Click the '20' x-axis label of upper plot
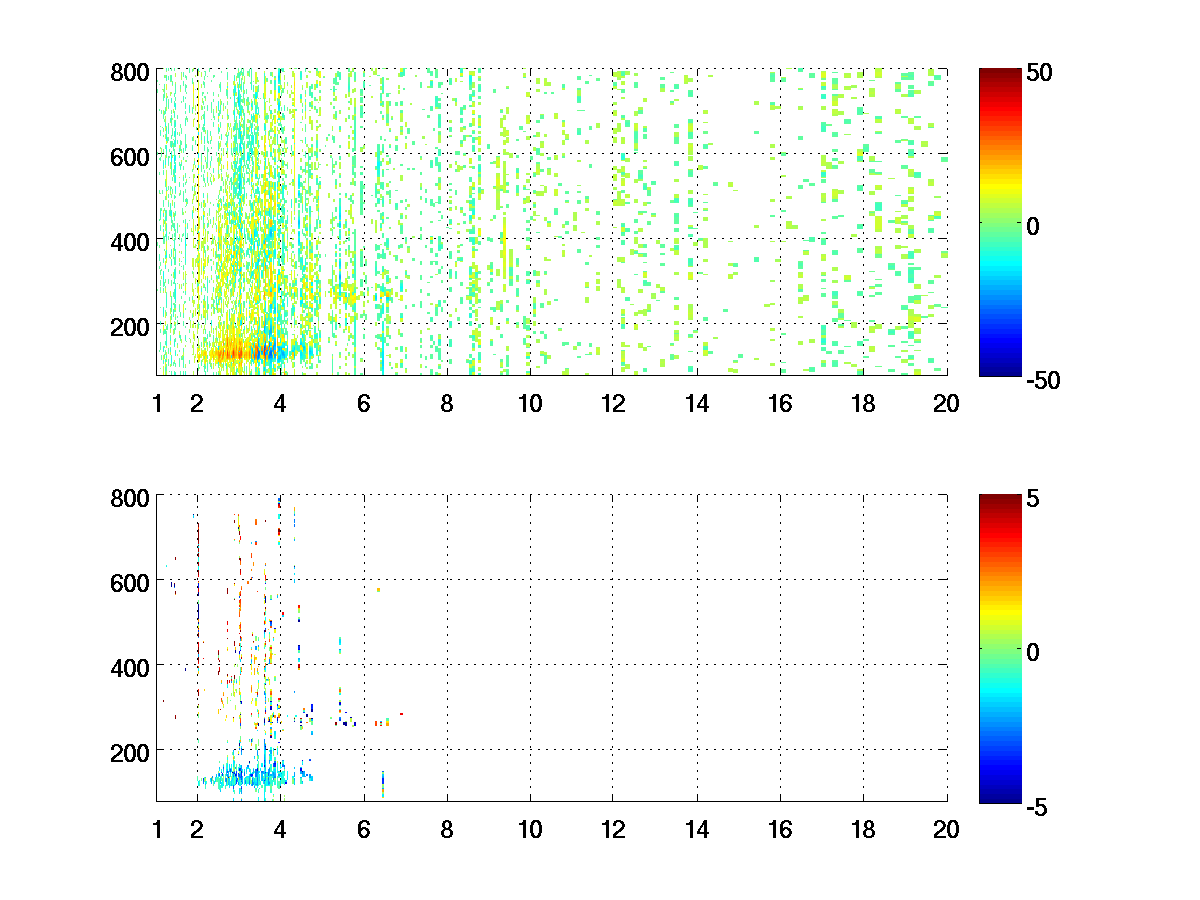The image size is (1200, 900). pos(946,404)
